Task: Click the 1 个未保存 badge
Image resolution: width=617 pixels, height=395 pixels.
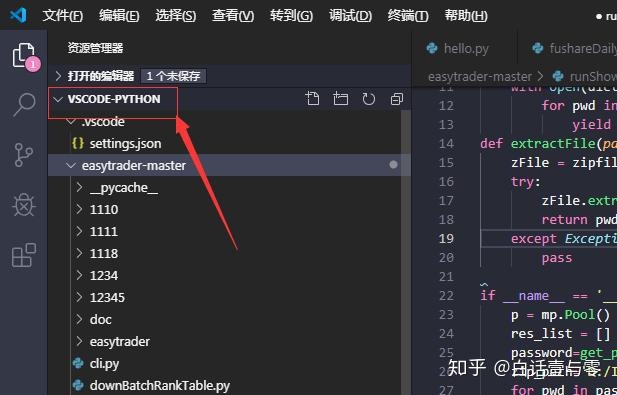Action: tap(173, 76)
